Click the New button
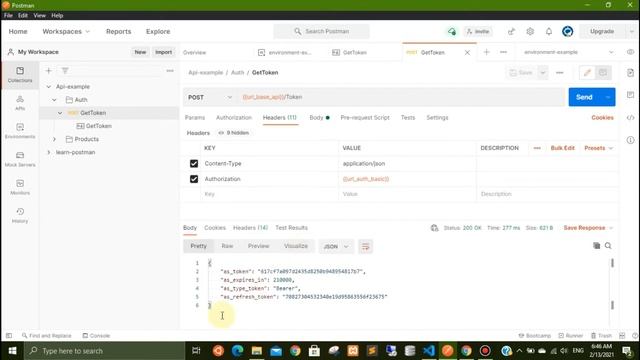The height and width of the screenshot is (360, 640). coord(140,52)
